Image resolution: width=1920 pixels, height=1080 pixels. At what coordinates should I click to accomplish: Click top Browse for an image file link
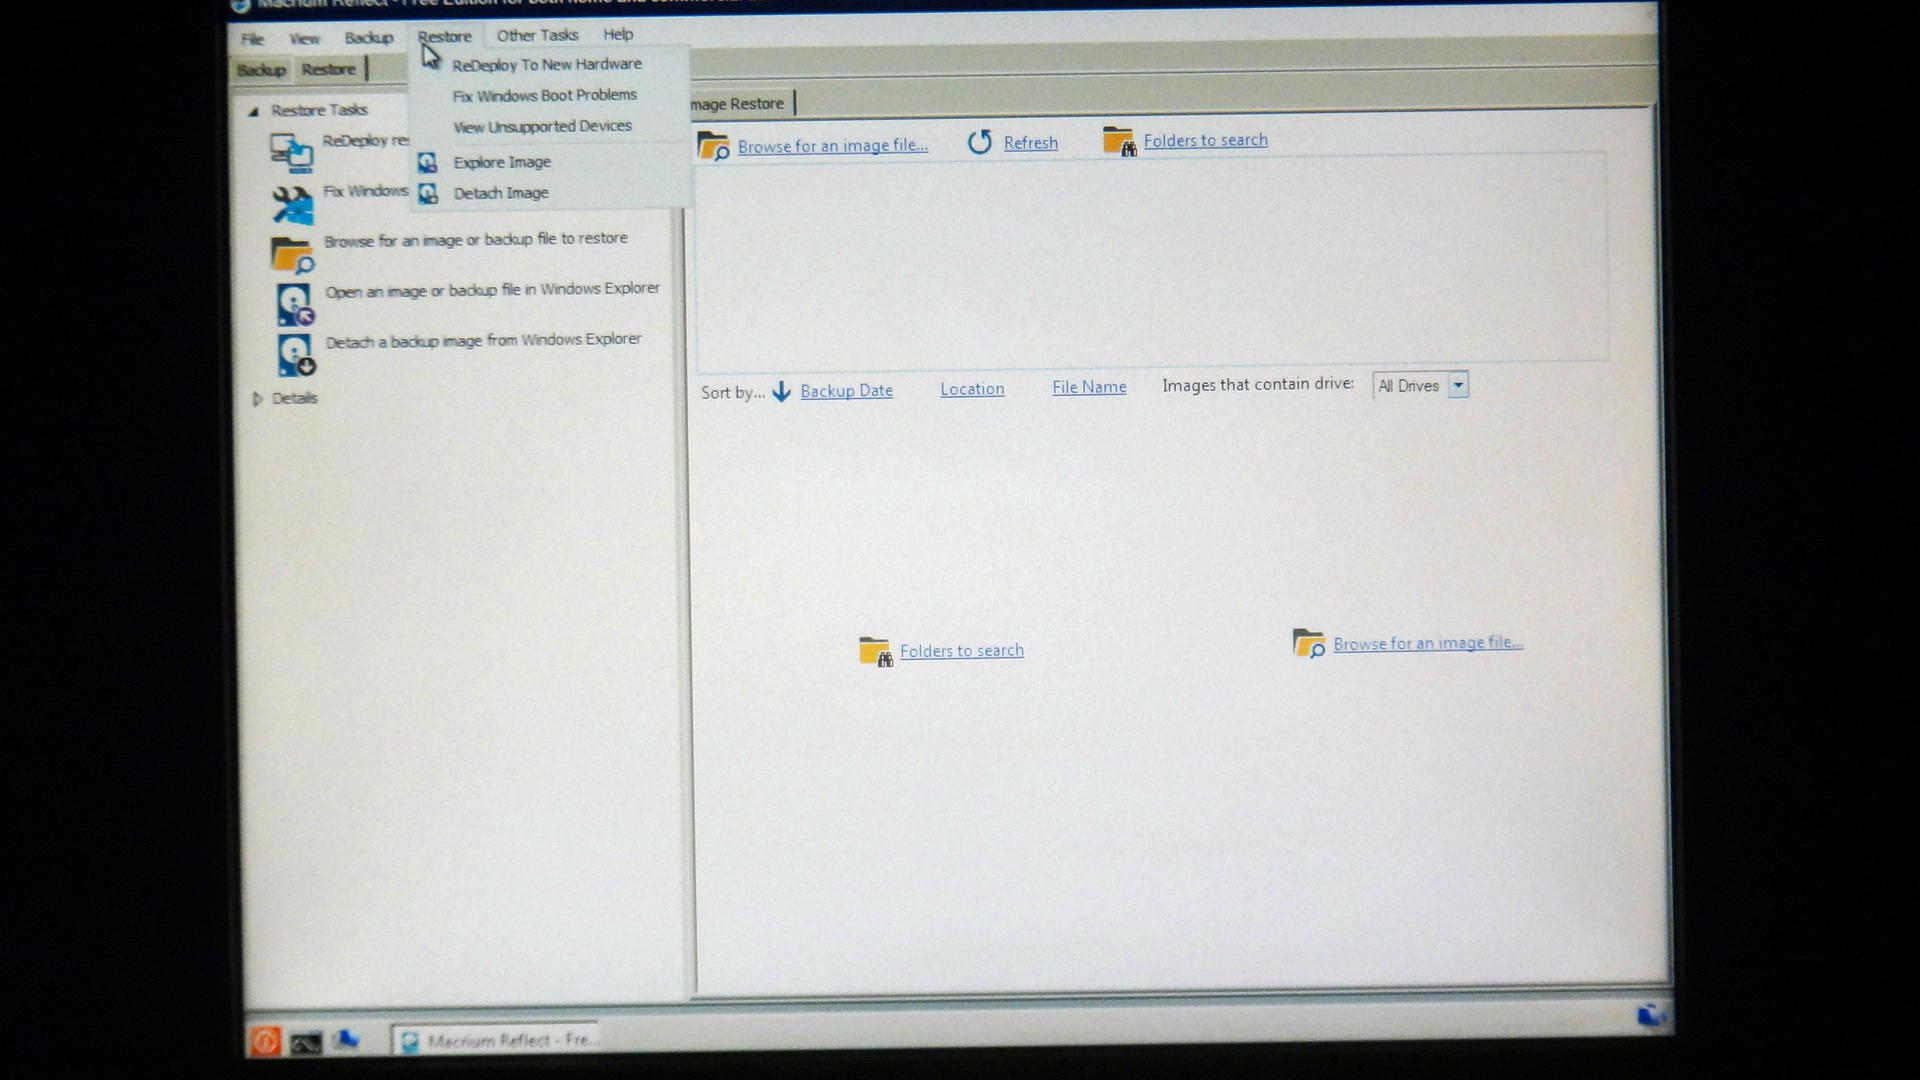tap(833, 146)
